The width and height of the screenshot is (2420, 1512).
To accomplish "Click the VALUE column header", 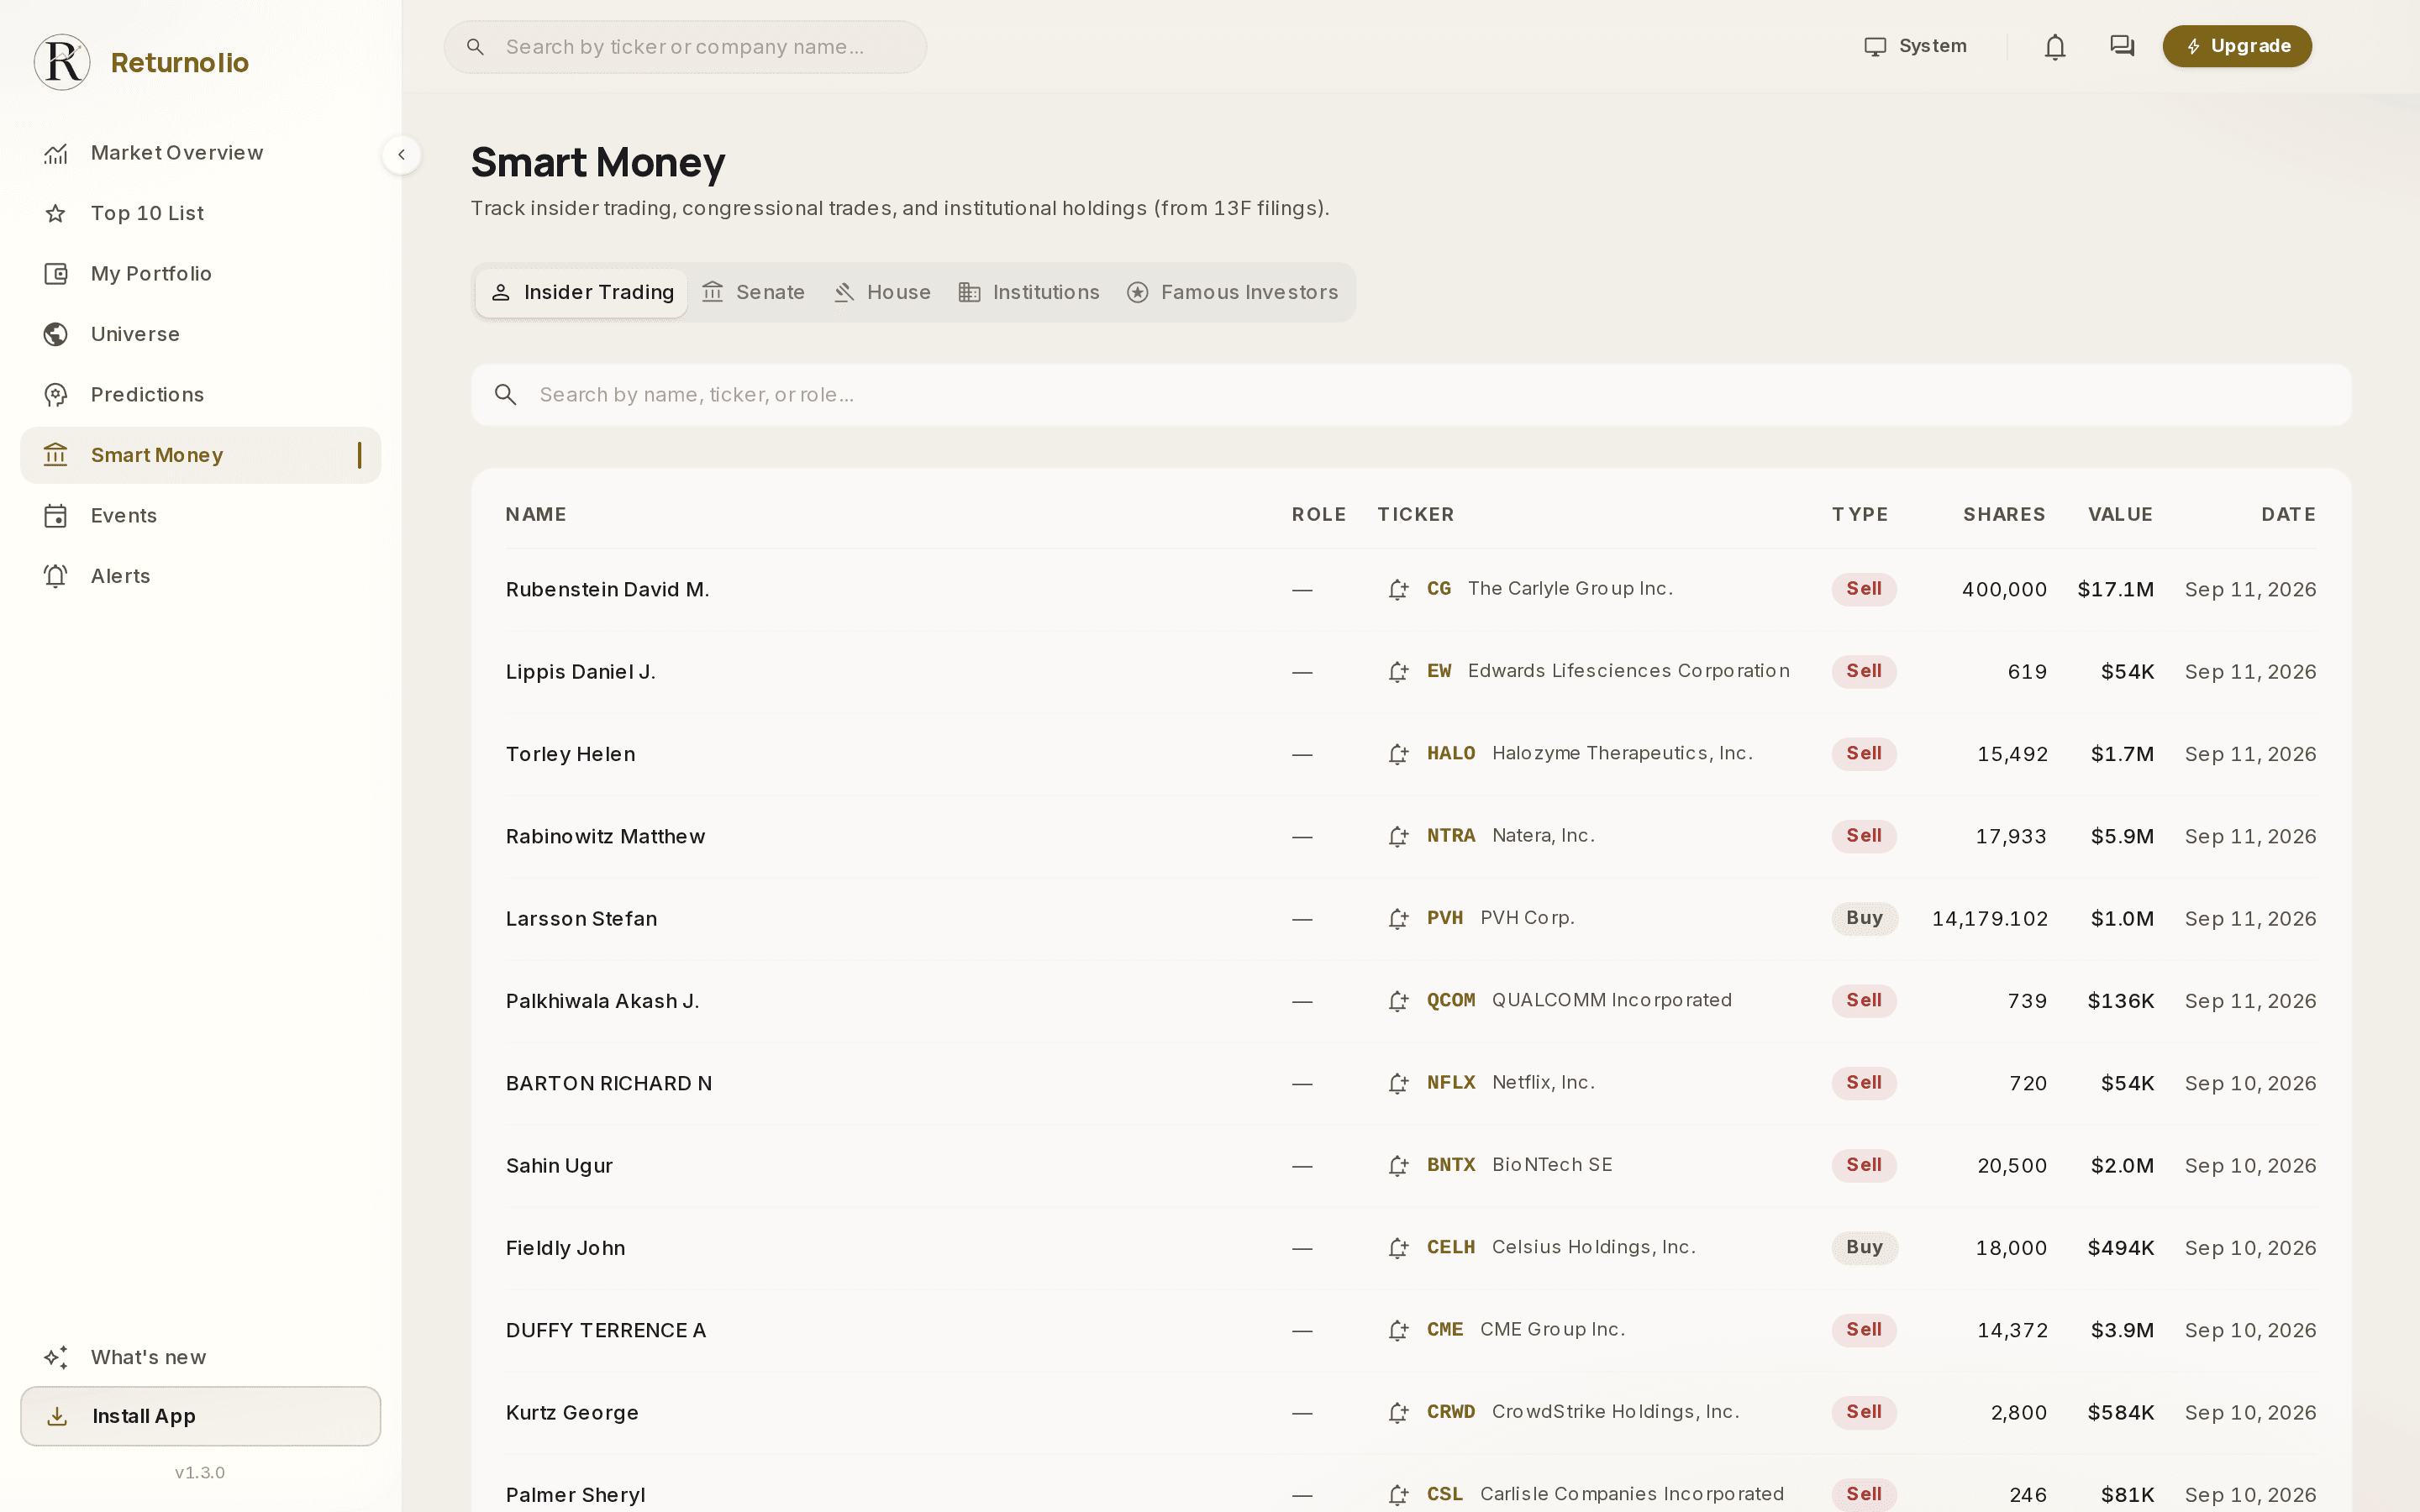I will tap(2120, 514).
